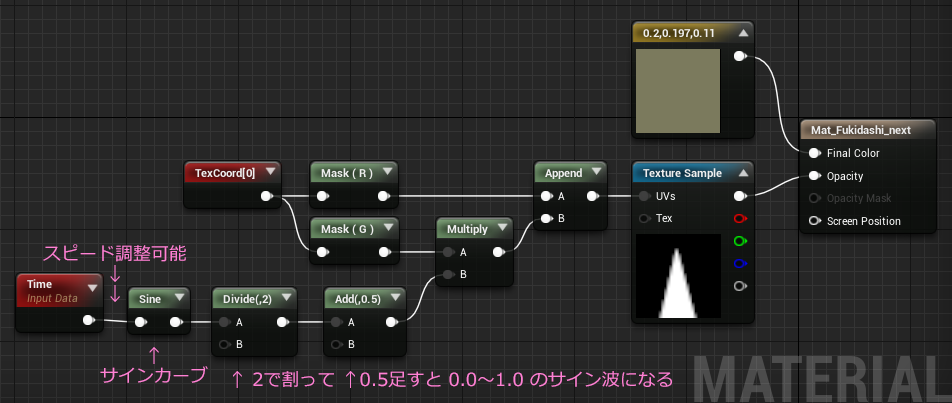Collapse the Divide(,2) node arrow
This screenshot has width=952, height=403.
(286, 298)
